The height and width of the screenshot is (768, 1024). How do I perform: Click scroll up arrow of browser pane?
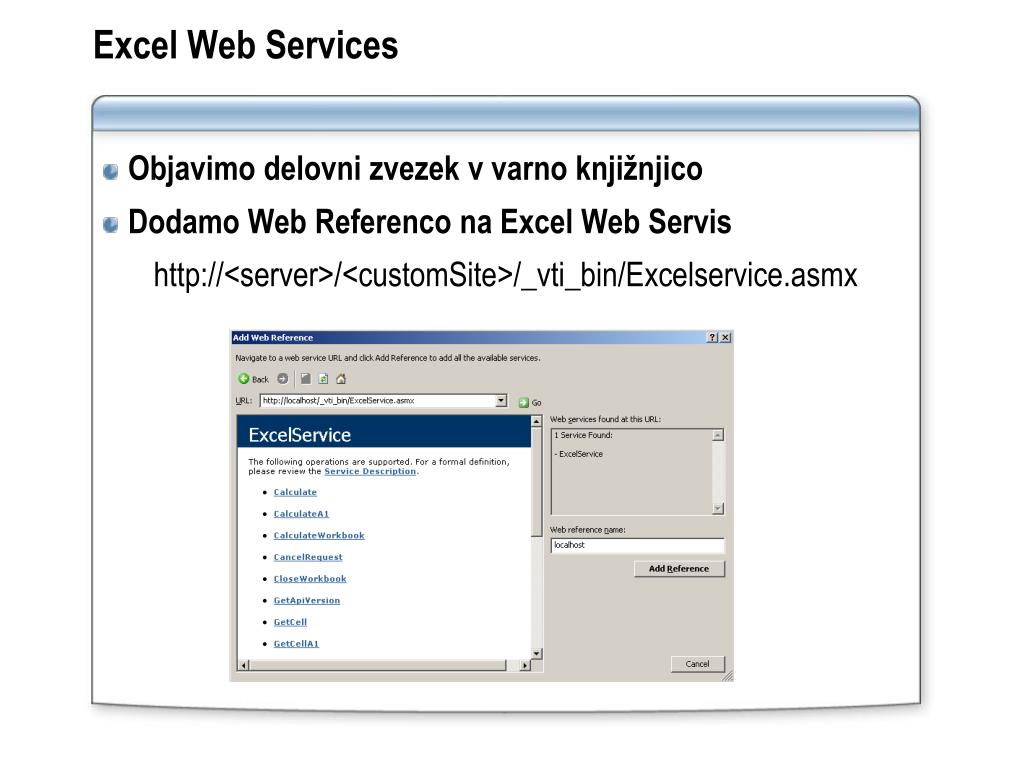pos(537,421)
